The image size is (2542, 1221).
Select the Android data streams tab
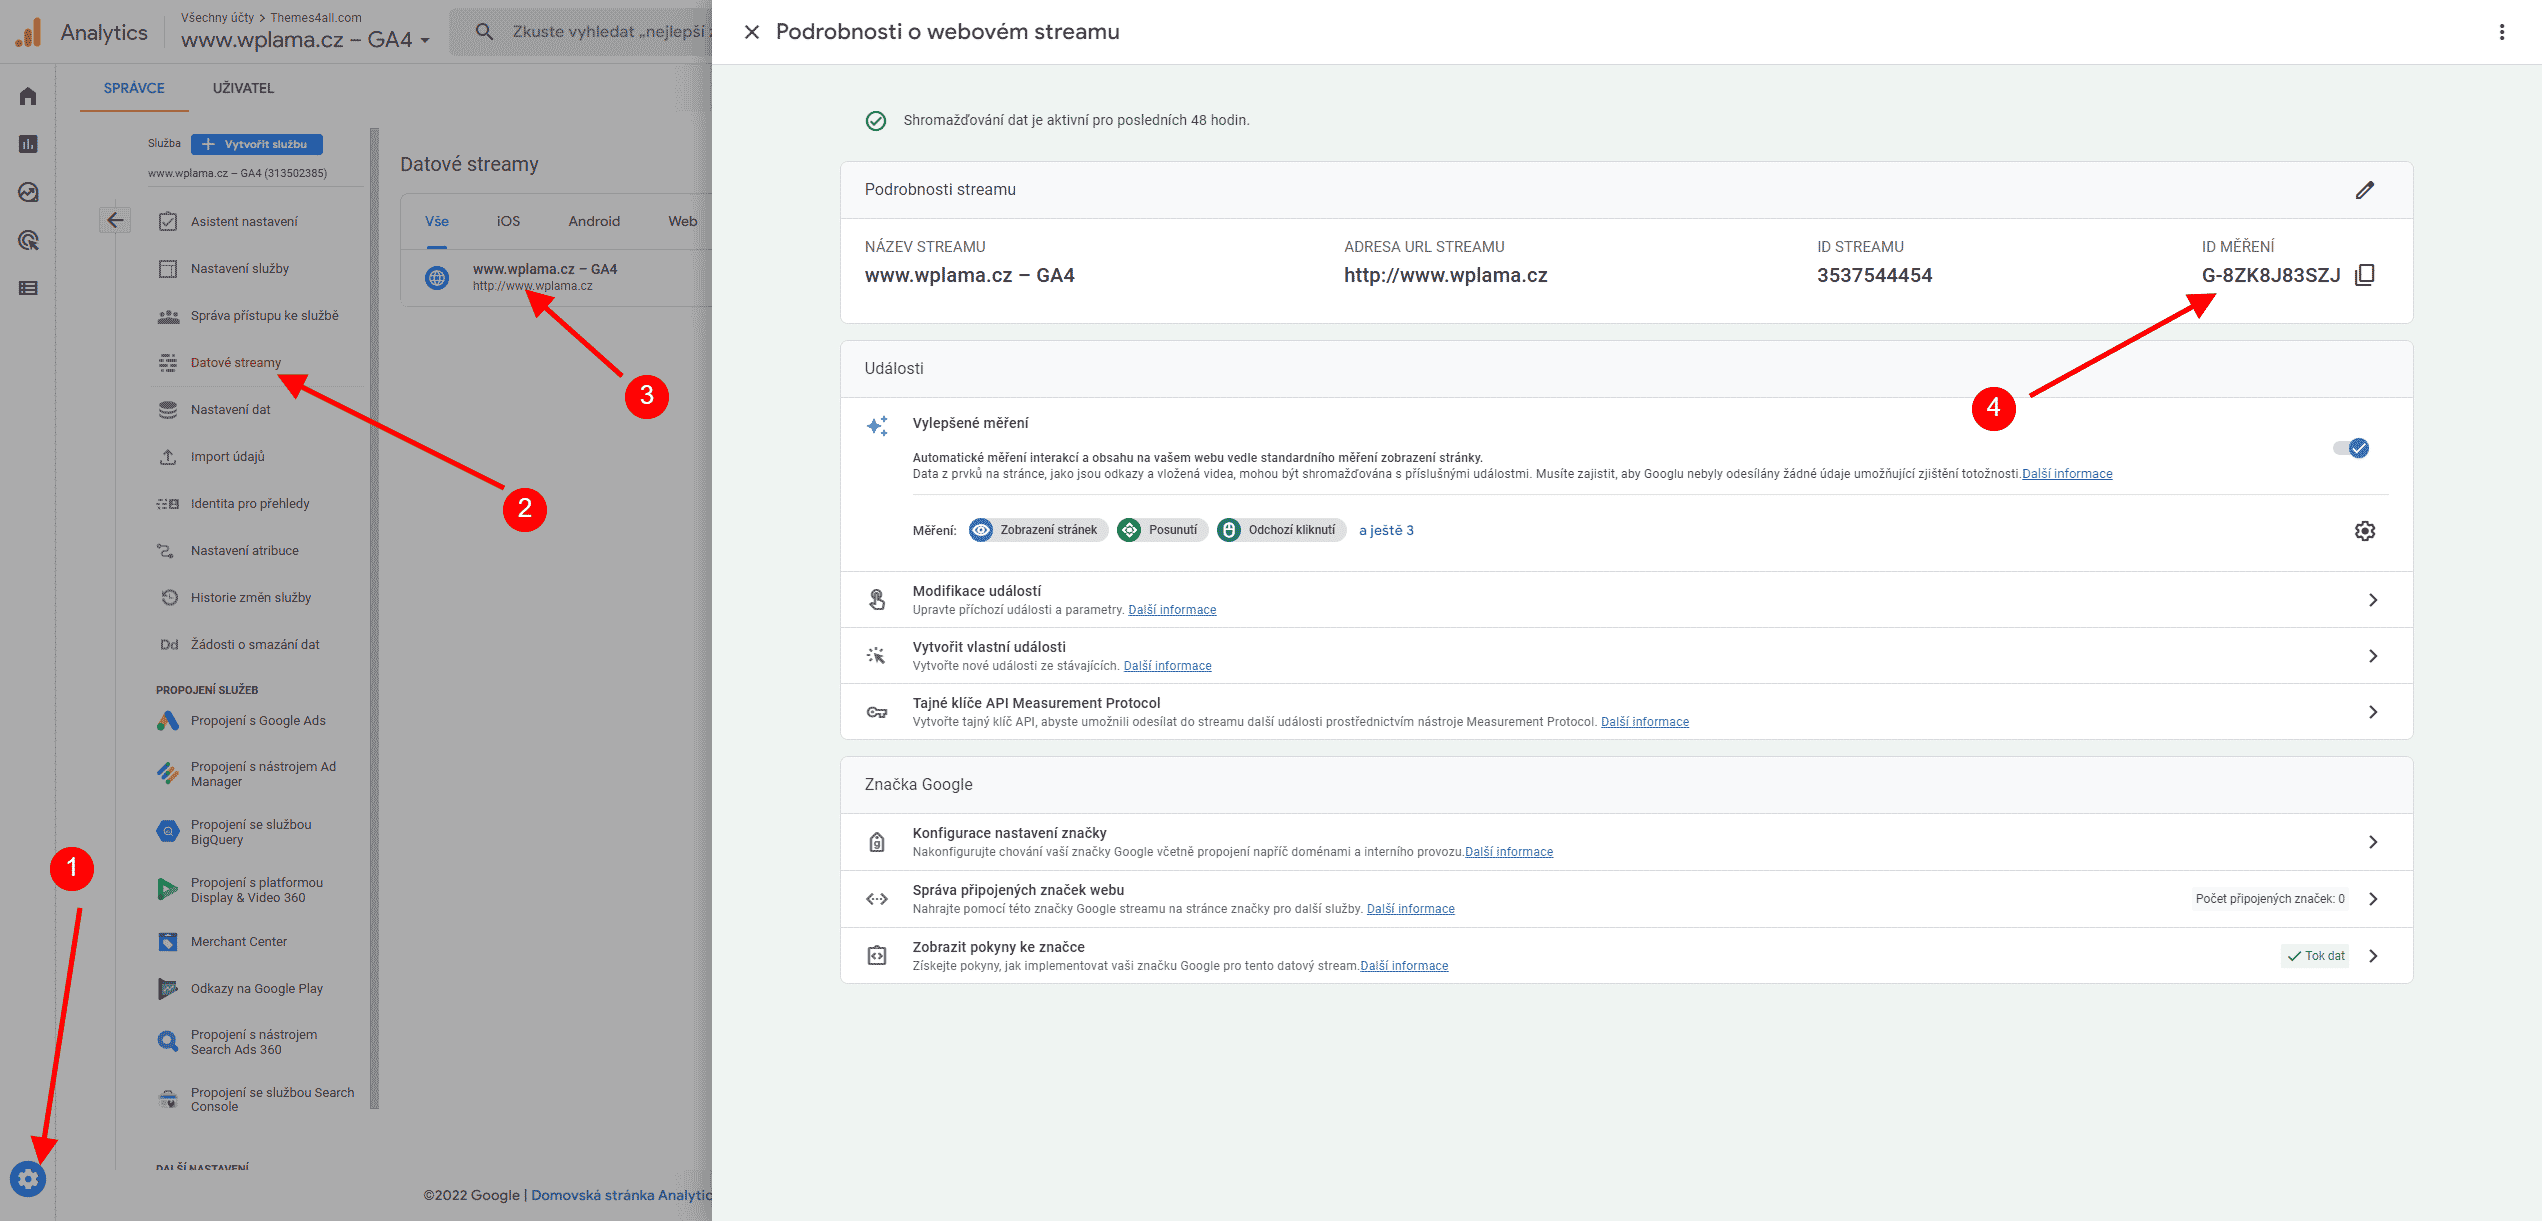(x=594, y=222)
